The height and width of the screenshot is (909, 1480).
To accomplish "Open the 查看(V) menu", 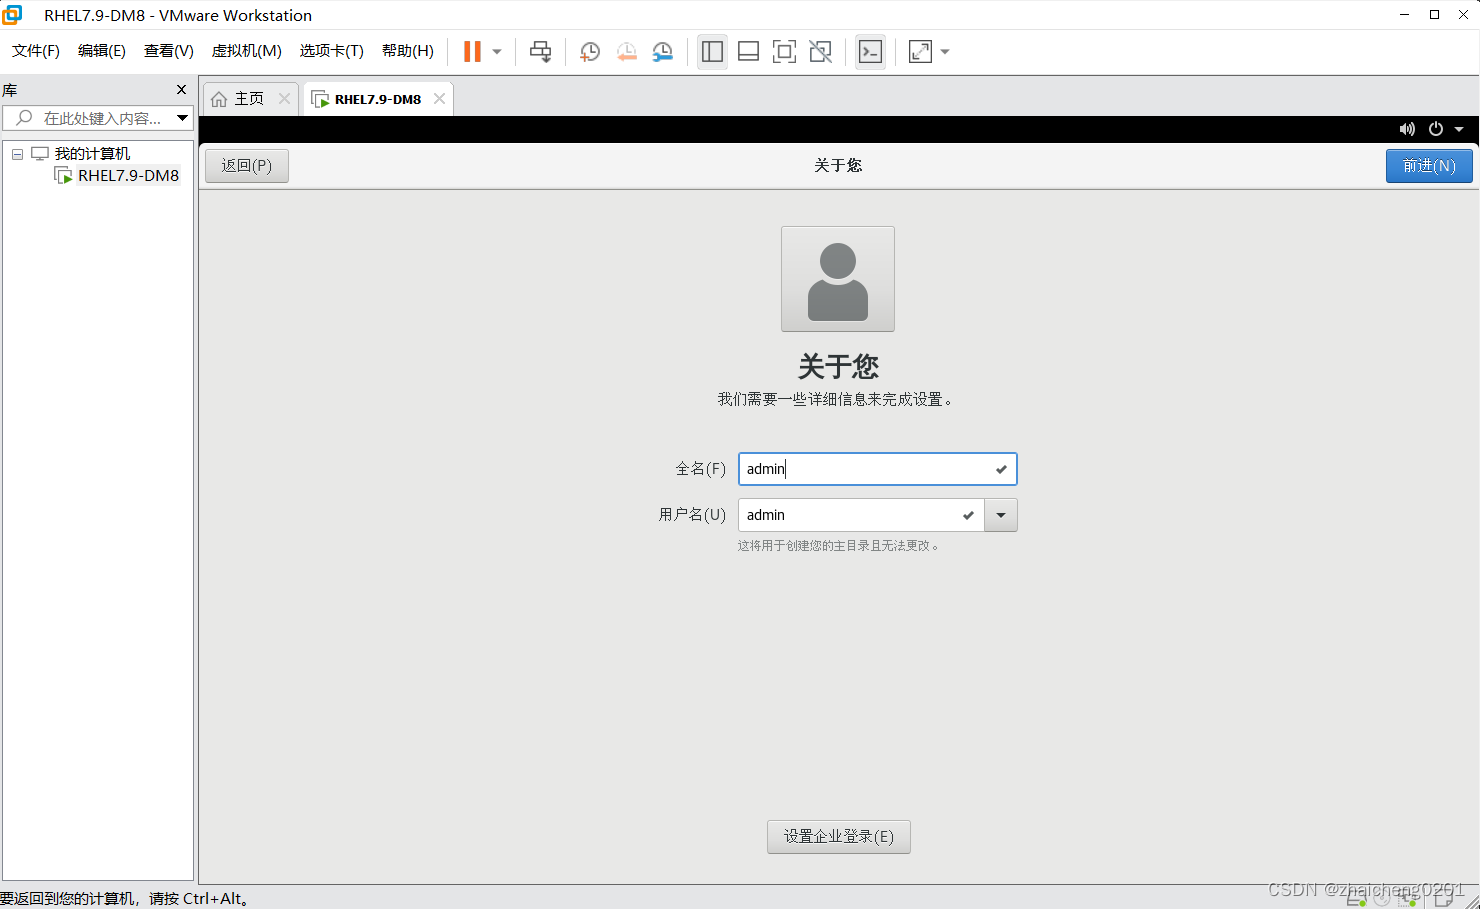I will (x=169, y=51).
